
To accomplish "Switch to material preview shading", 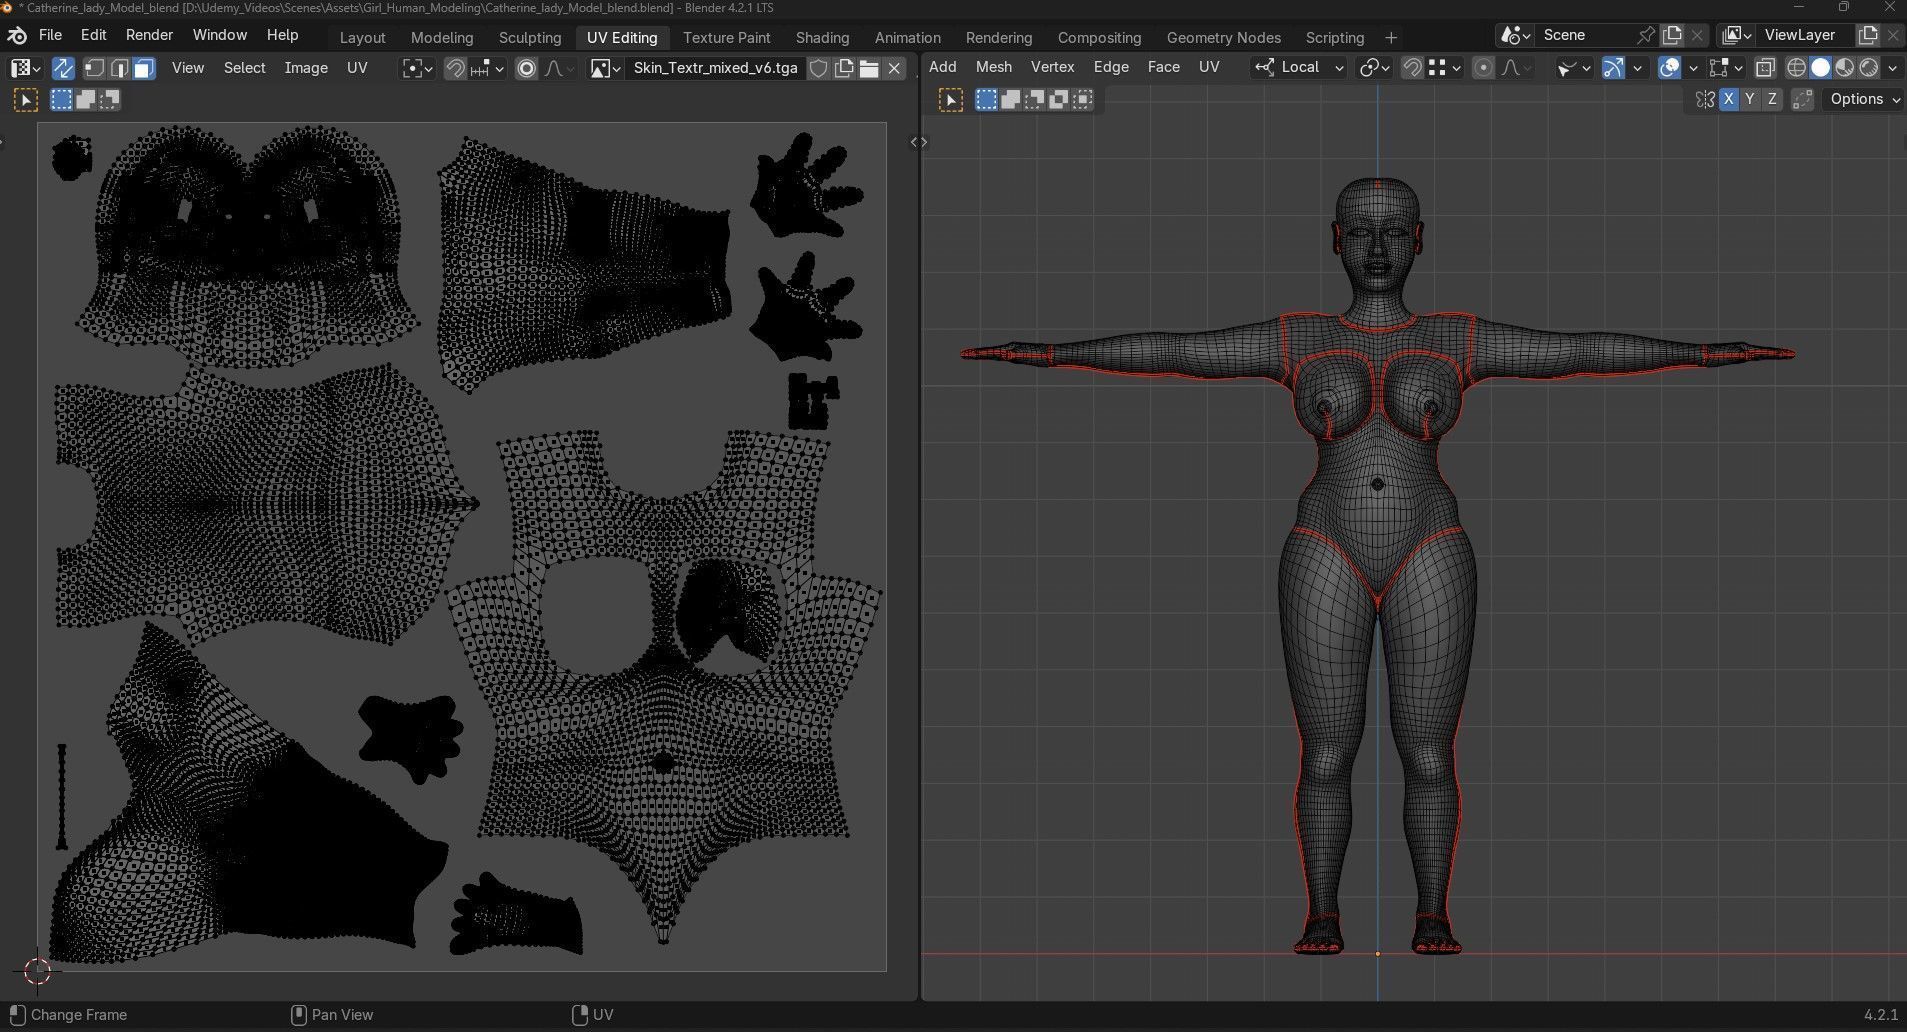I will pos(1845,67).
